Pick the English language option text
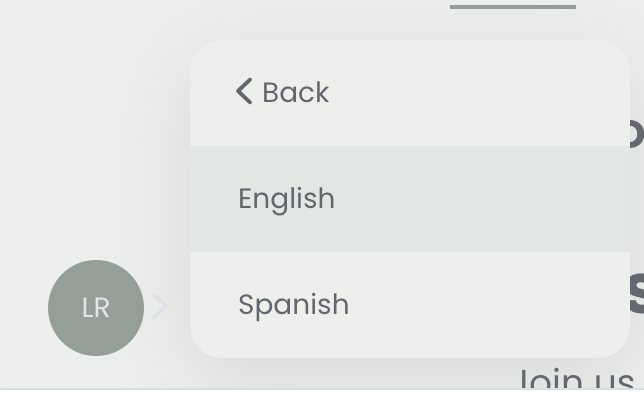This screenshot has height=394, width=644. (286, 199)
